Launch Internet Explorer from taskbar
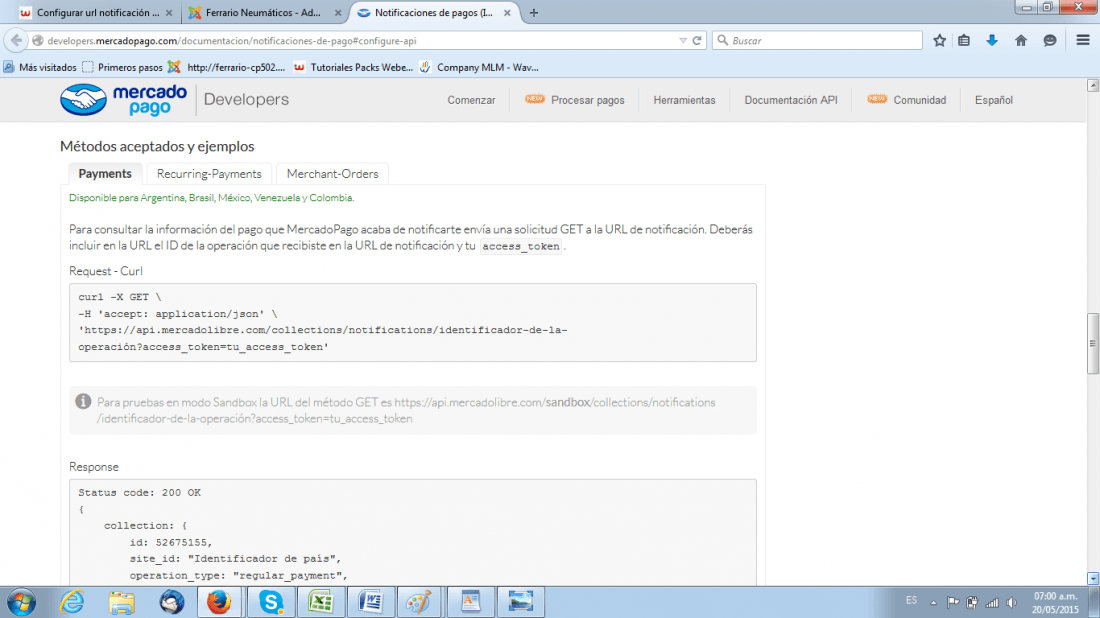The image size is (1100, 618). [72, 602]
